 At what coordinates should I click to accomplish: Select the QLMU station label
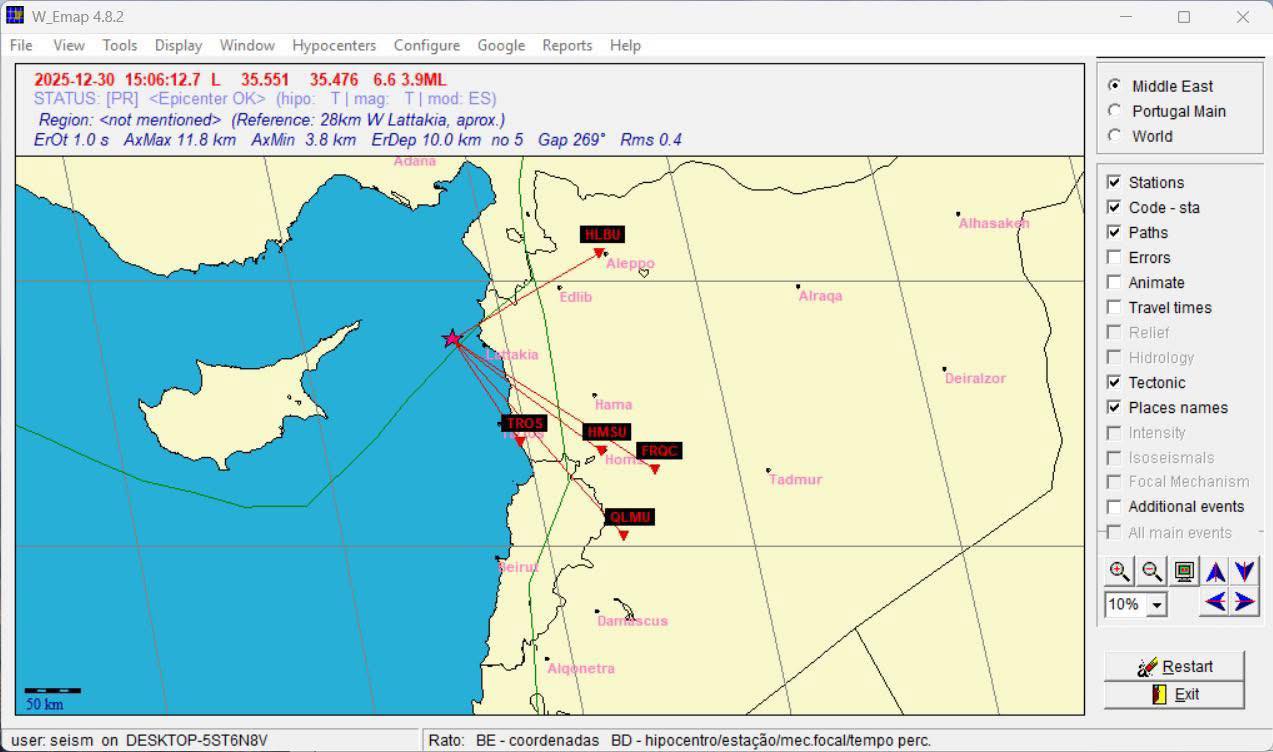(630, 517)
